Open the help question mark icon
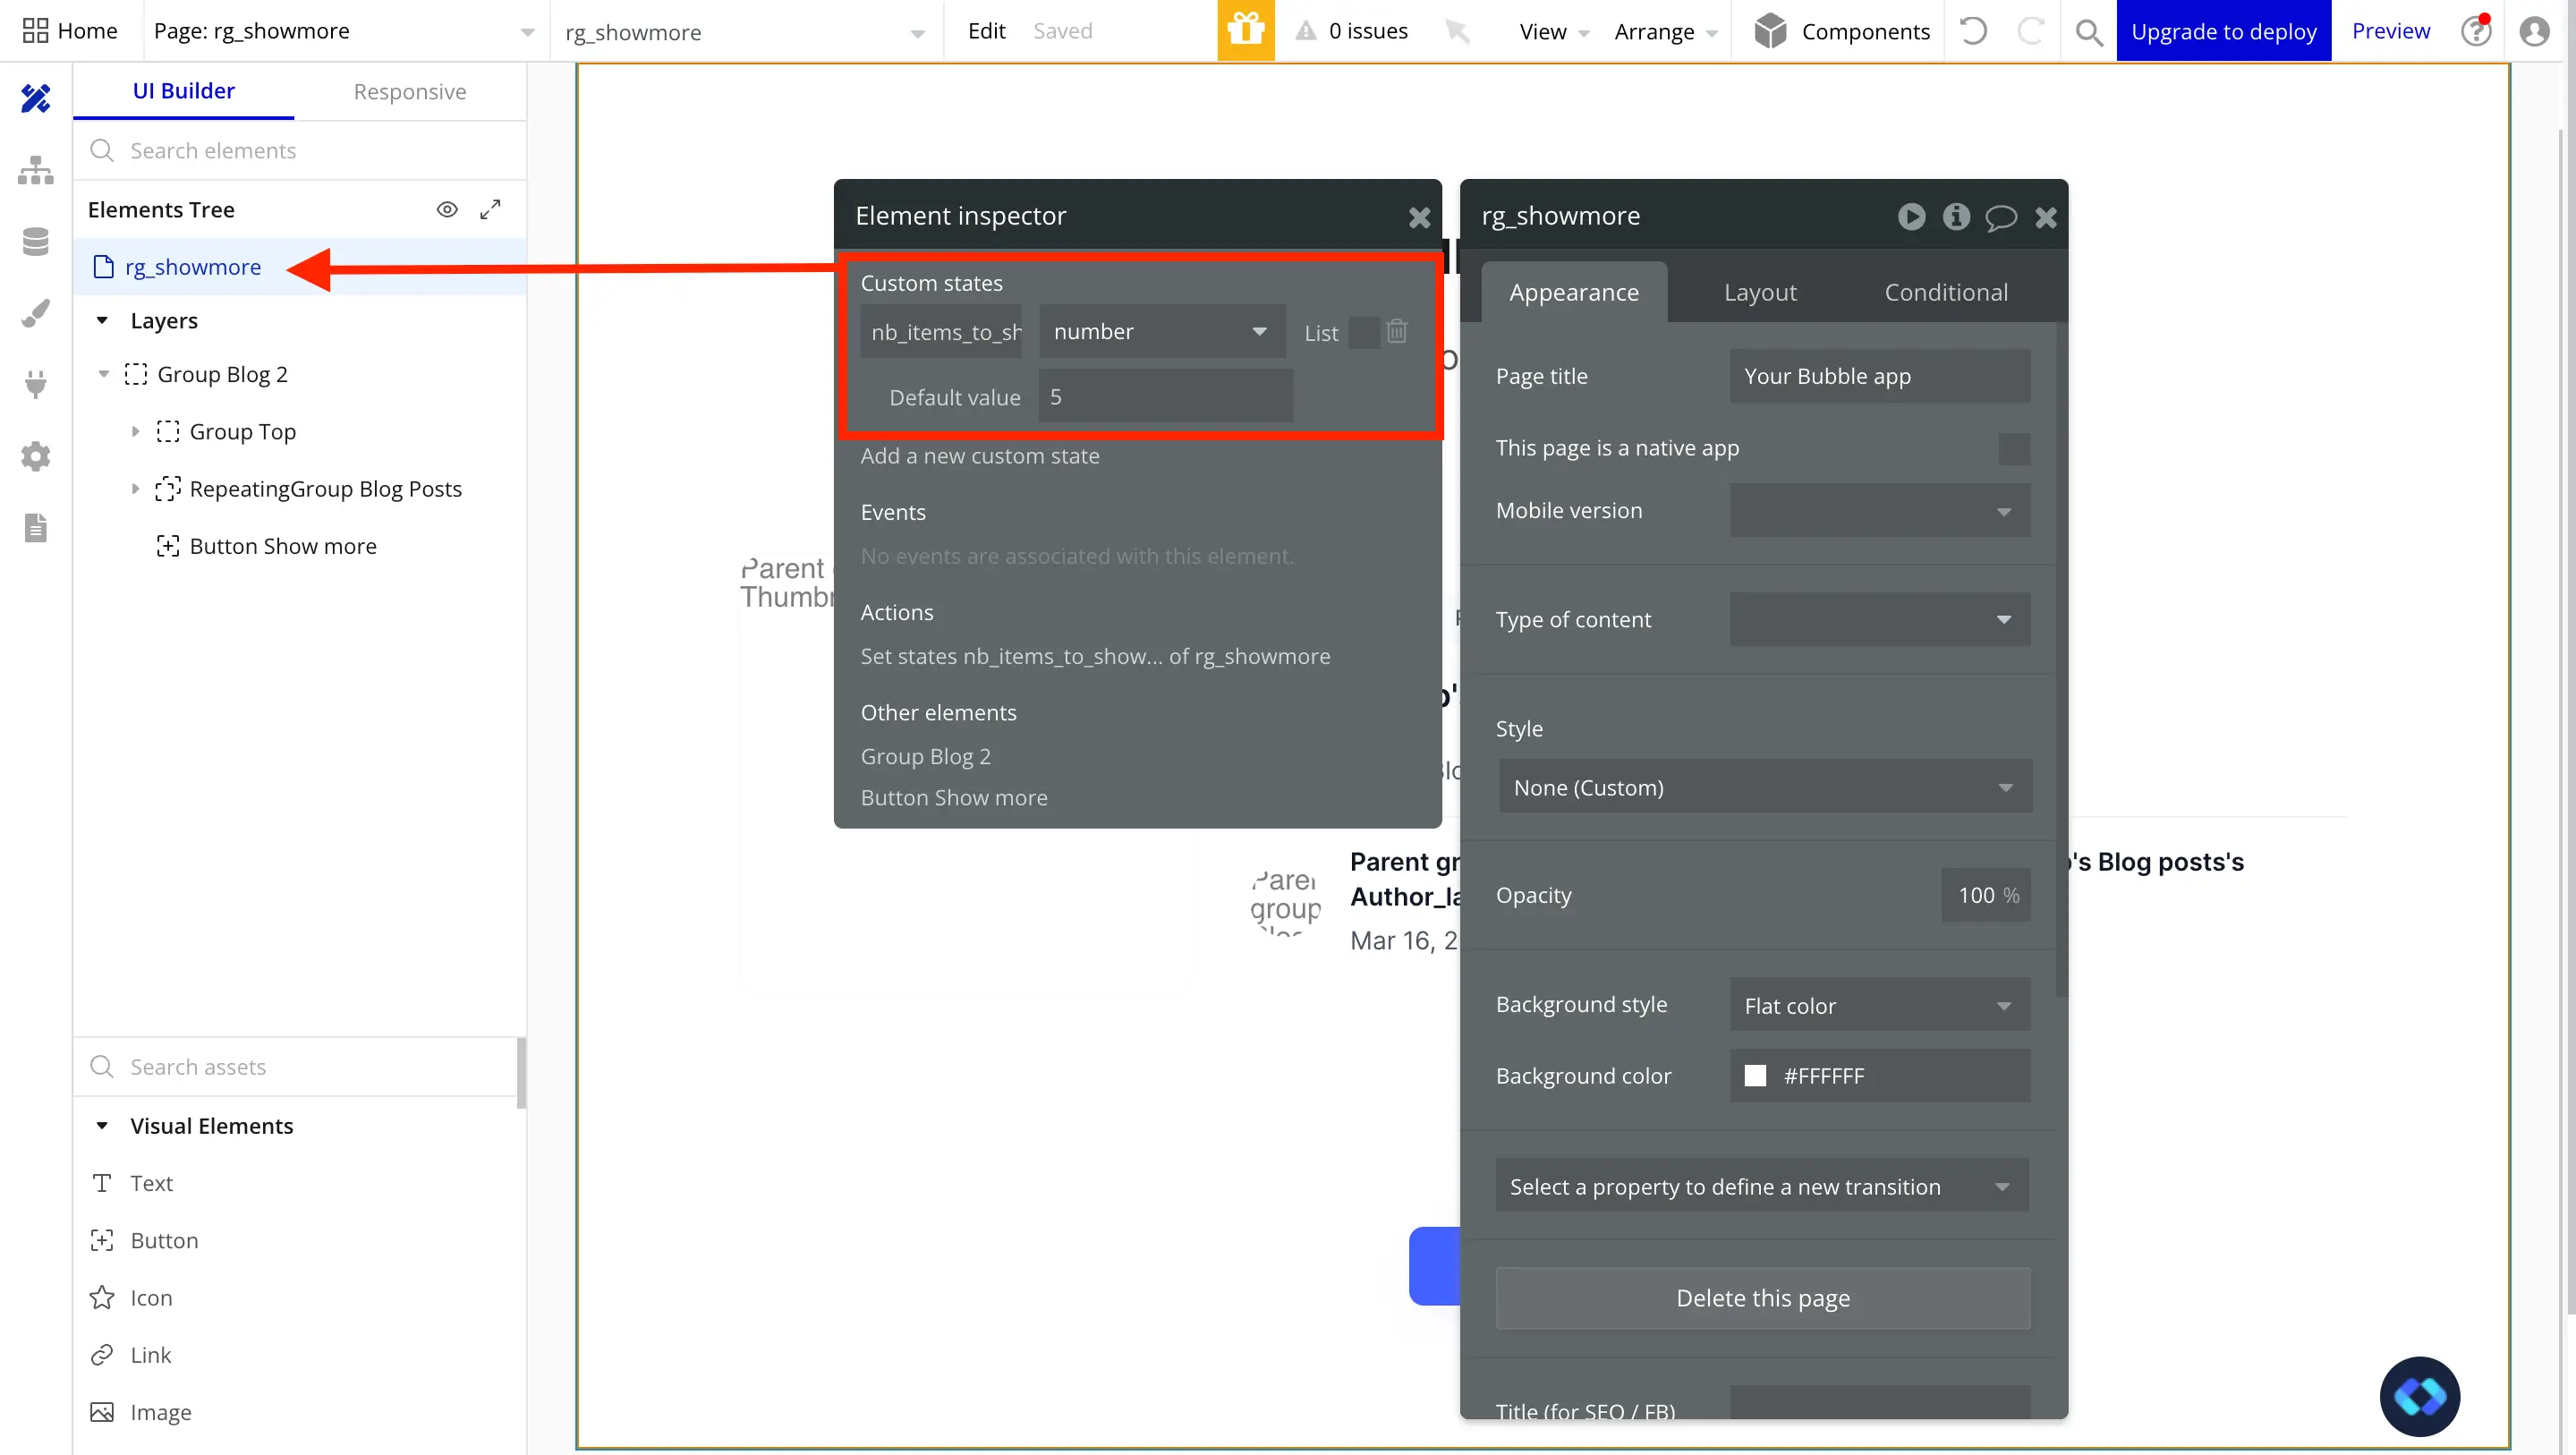The height and width of the screenshot is (1455, 2576). click(2476, 31)
